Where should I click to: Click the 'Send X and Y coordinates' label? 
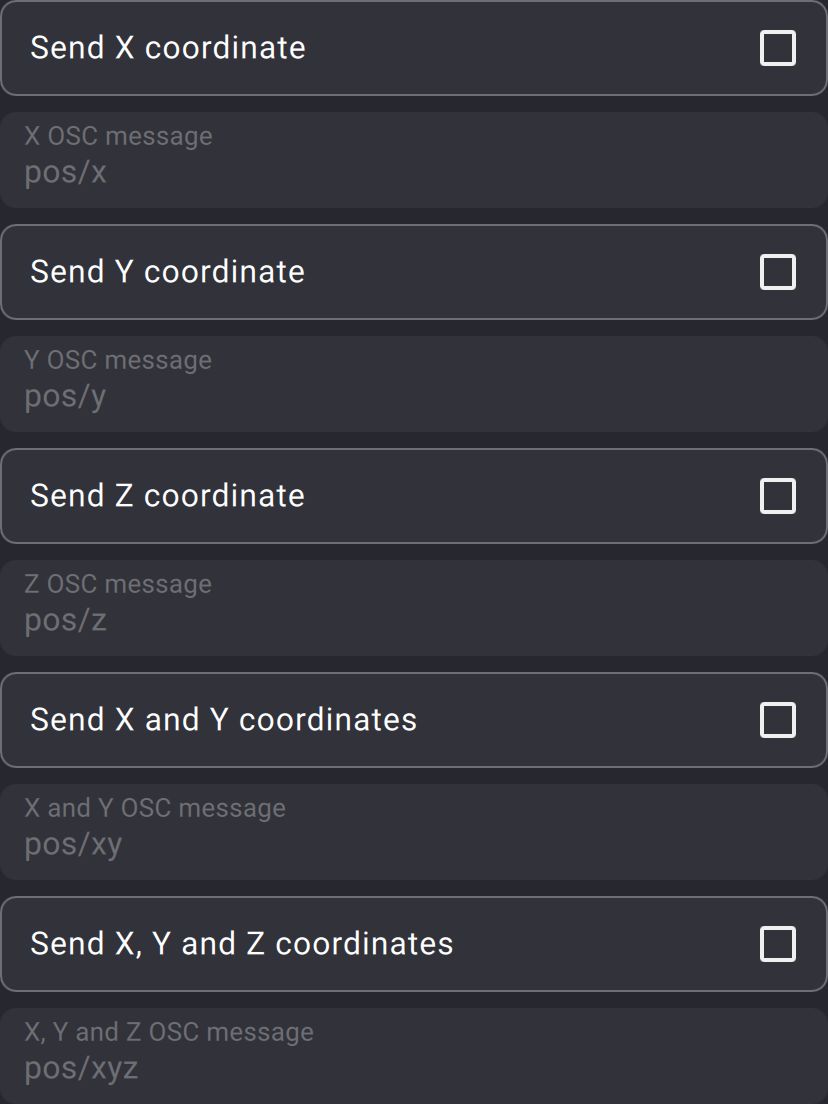224,720
